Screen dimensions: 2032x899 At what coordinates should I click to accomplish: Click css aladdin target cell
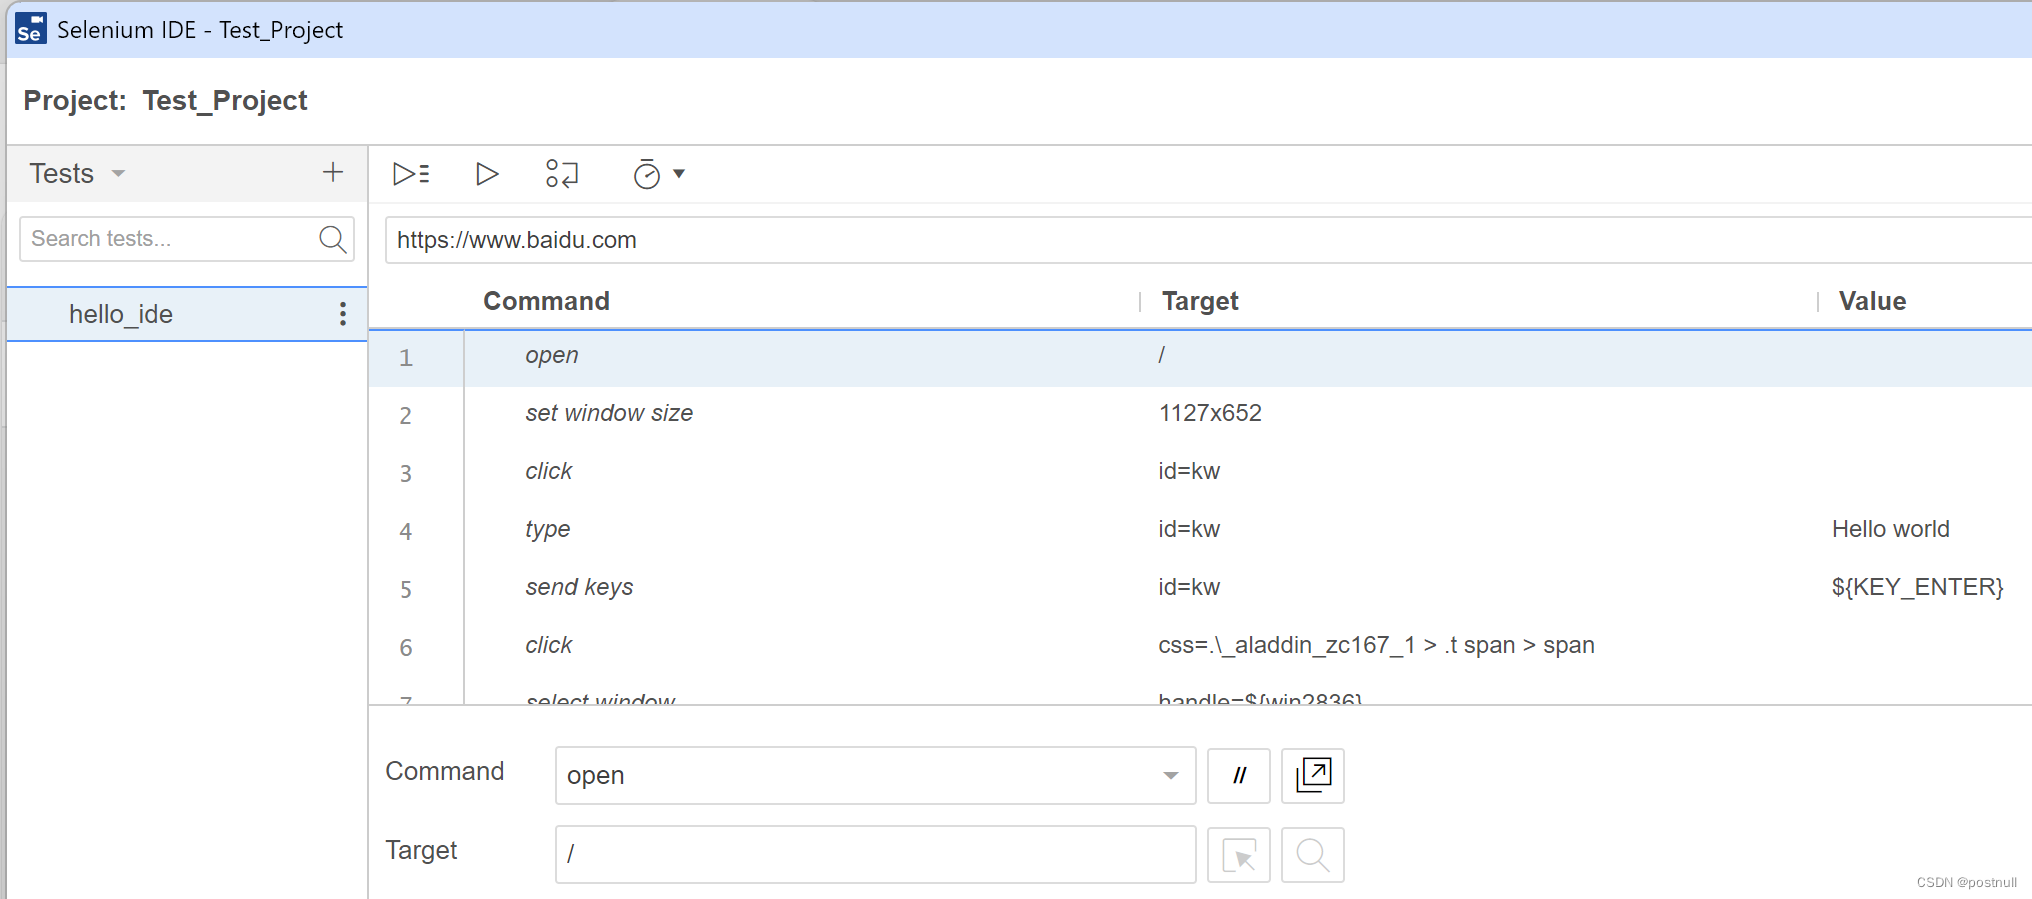[x=1376, y=645]
